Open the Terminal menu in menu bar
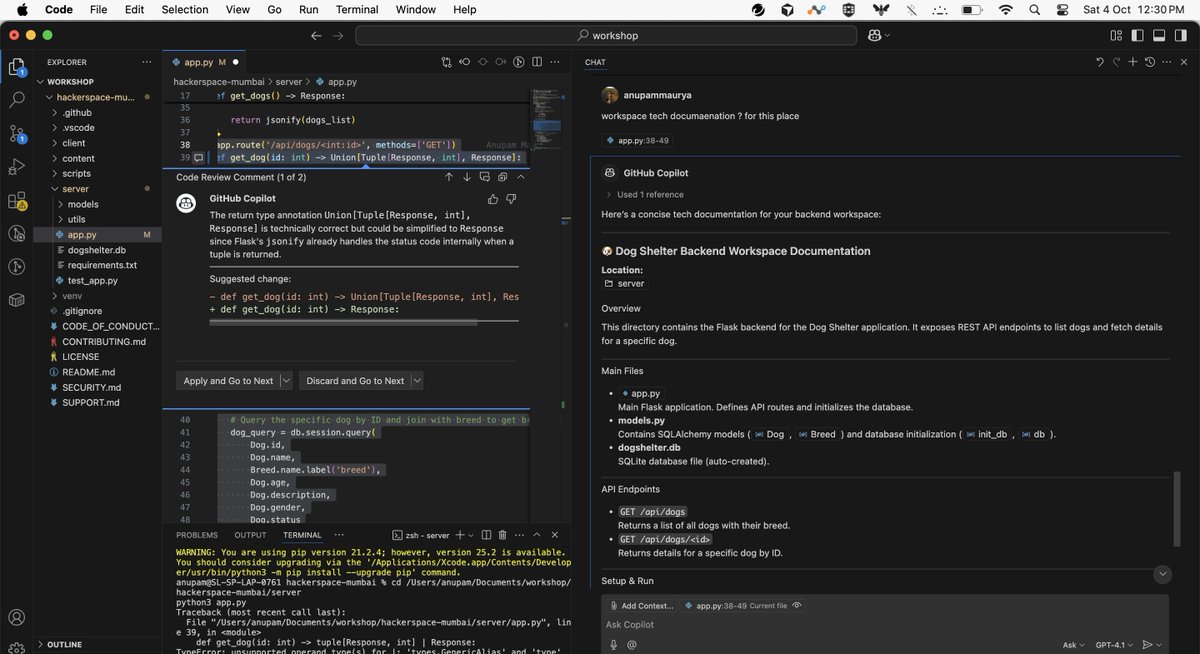This screenshot has width=1200, height=654. pos(358,9)
